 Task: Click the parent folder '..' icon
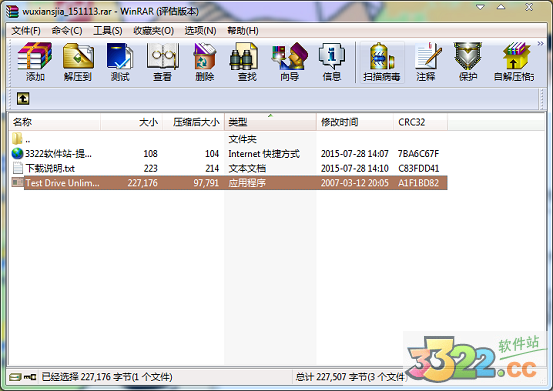tap(17, 139)
